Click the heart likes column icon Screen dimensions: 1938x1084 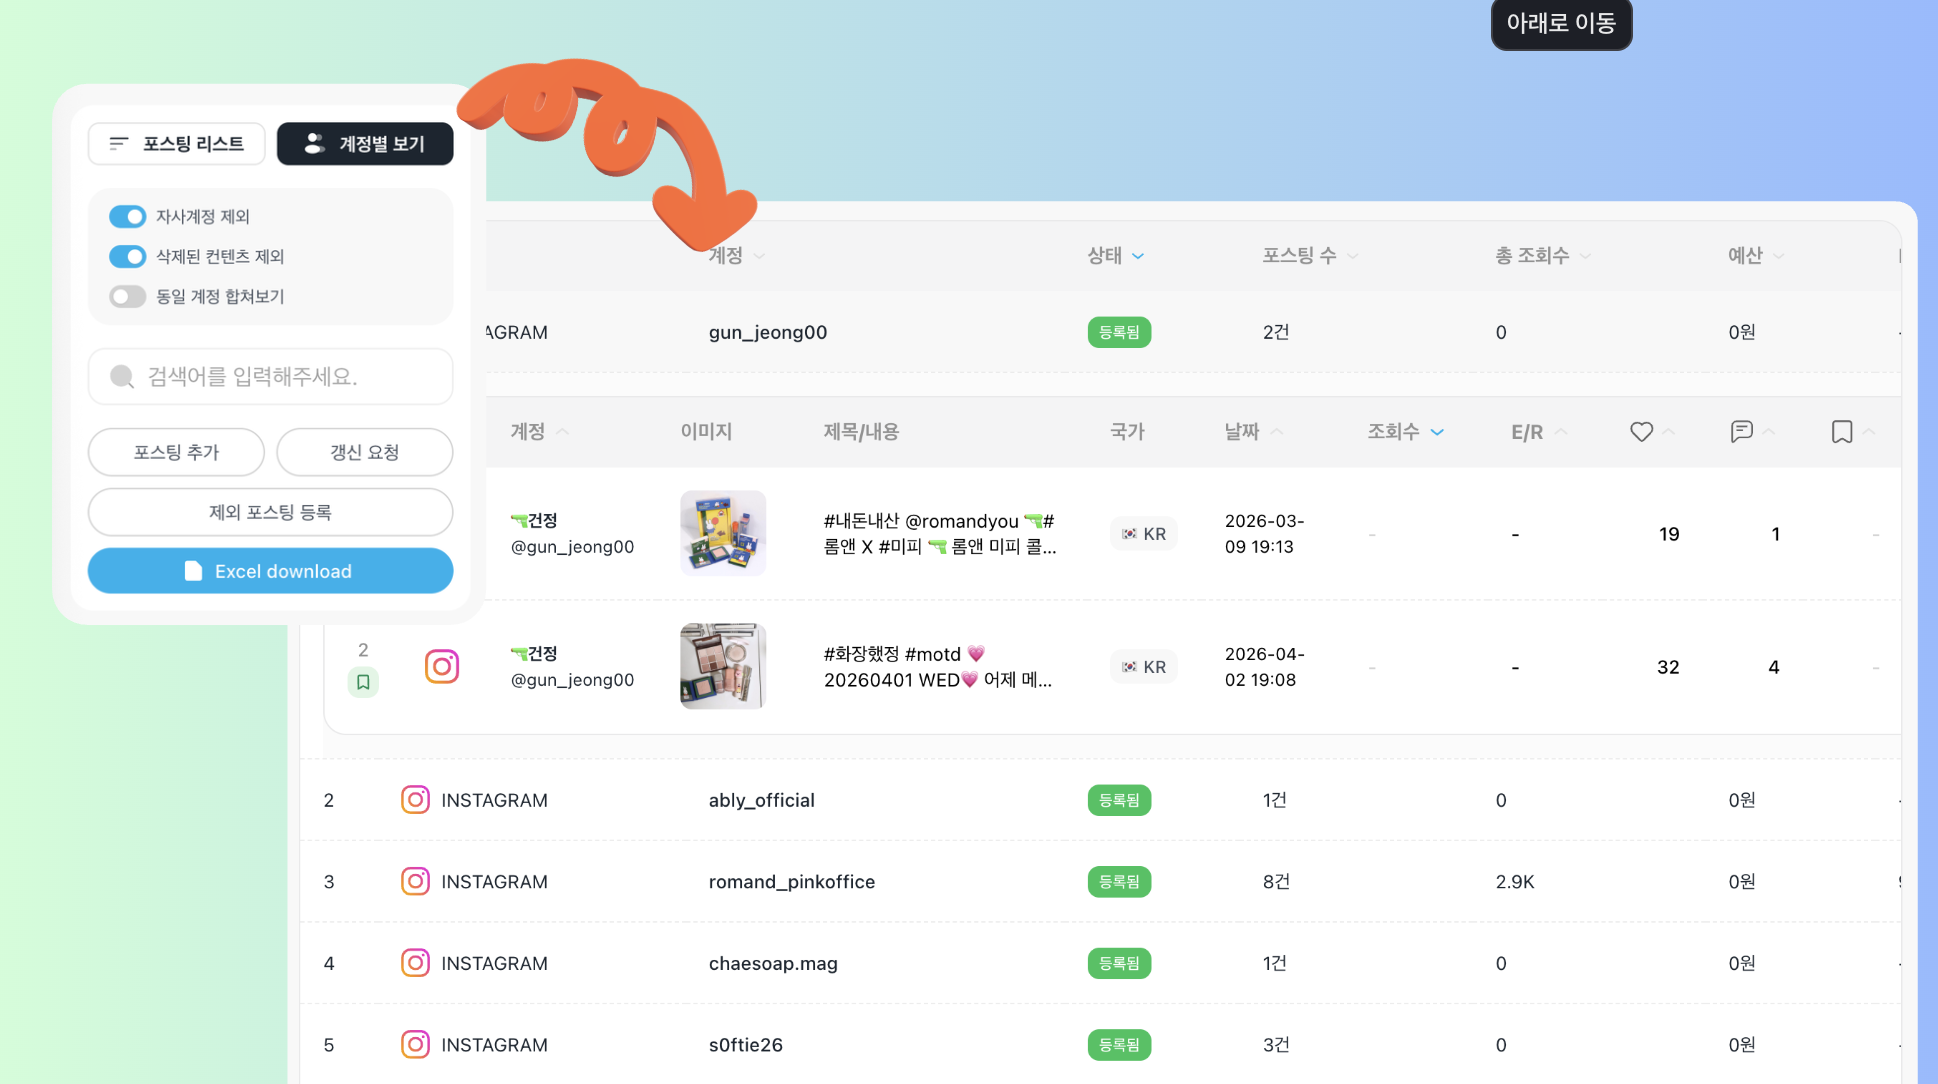[1641, 432]
